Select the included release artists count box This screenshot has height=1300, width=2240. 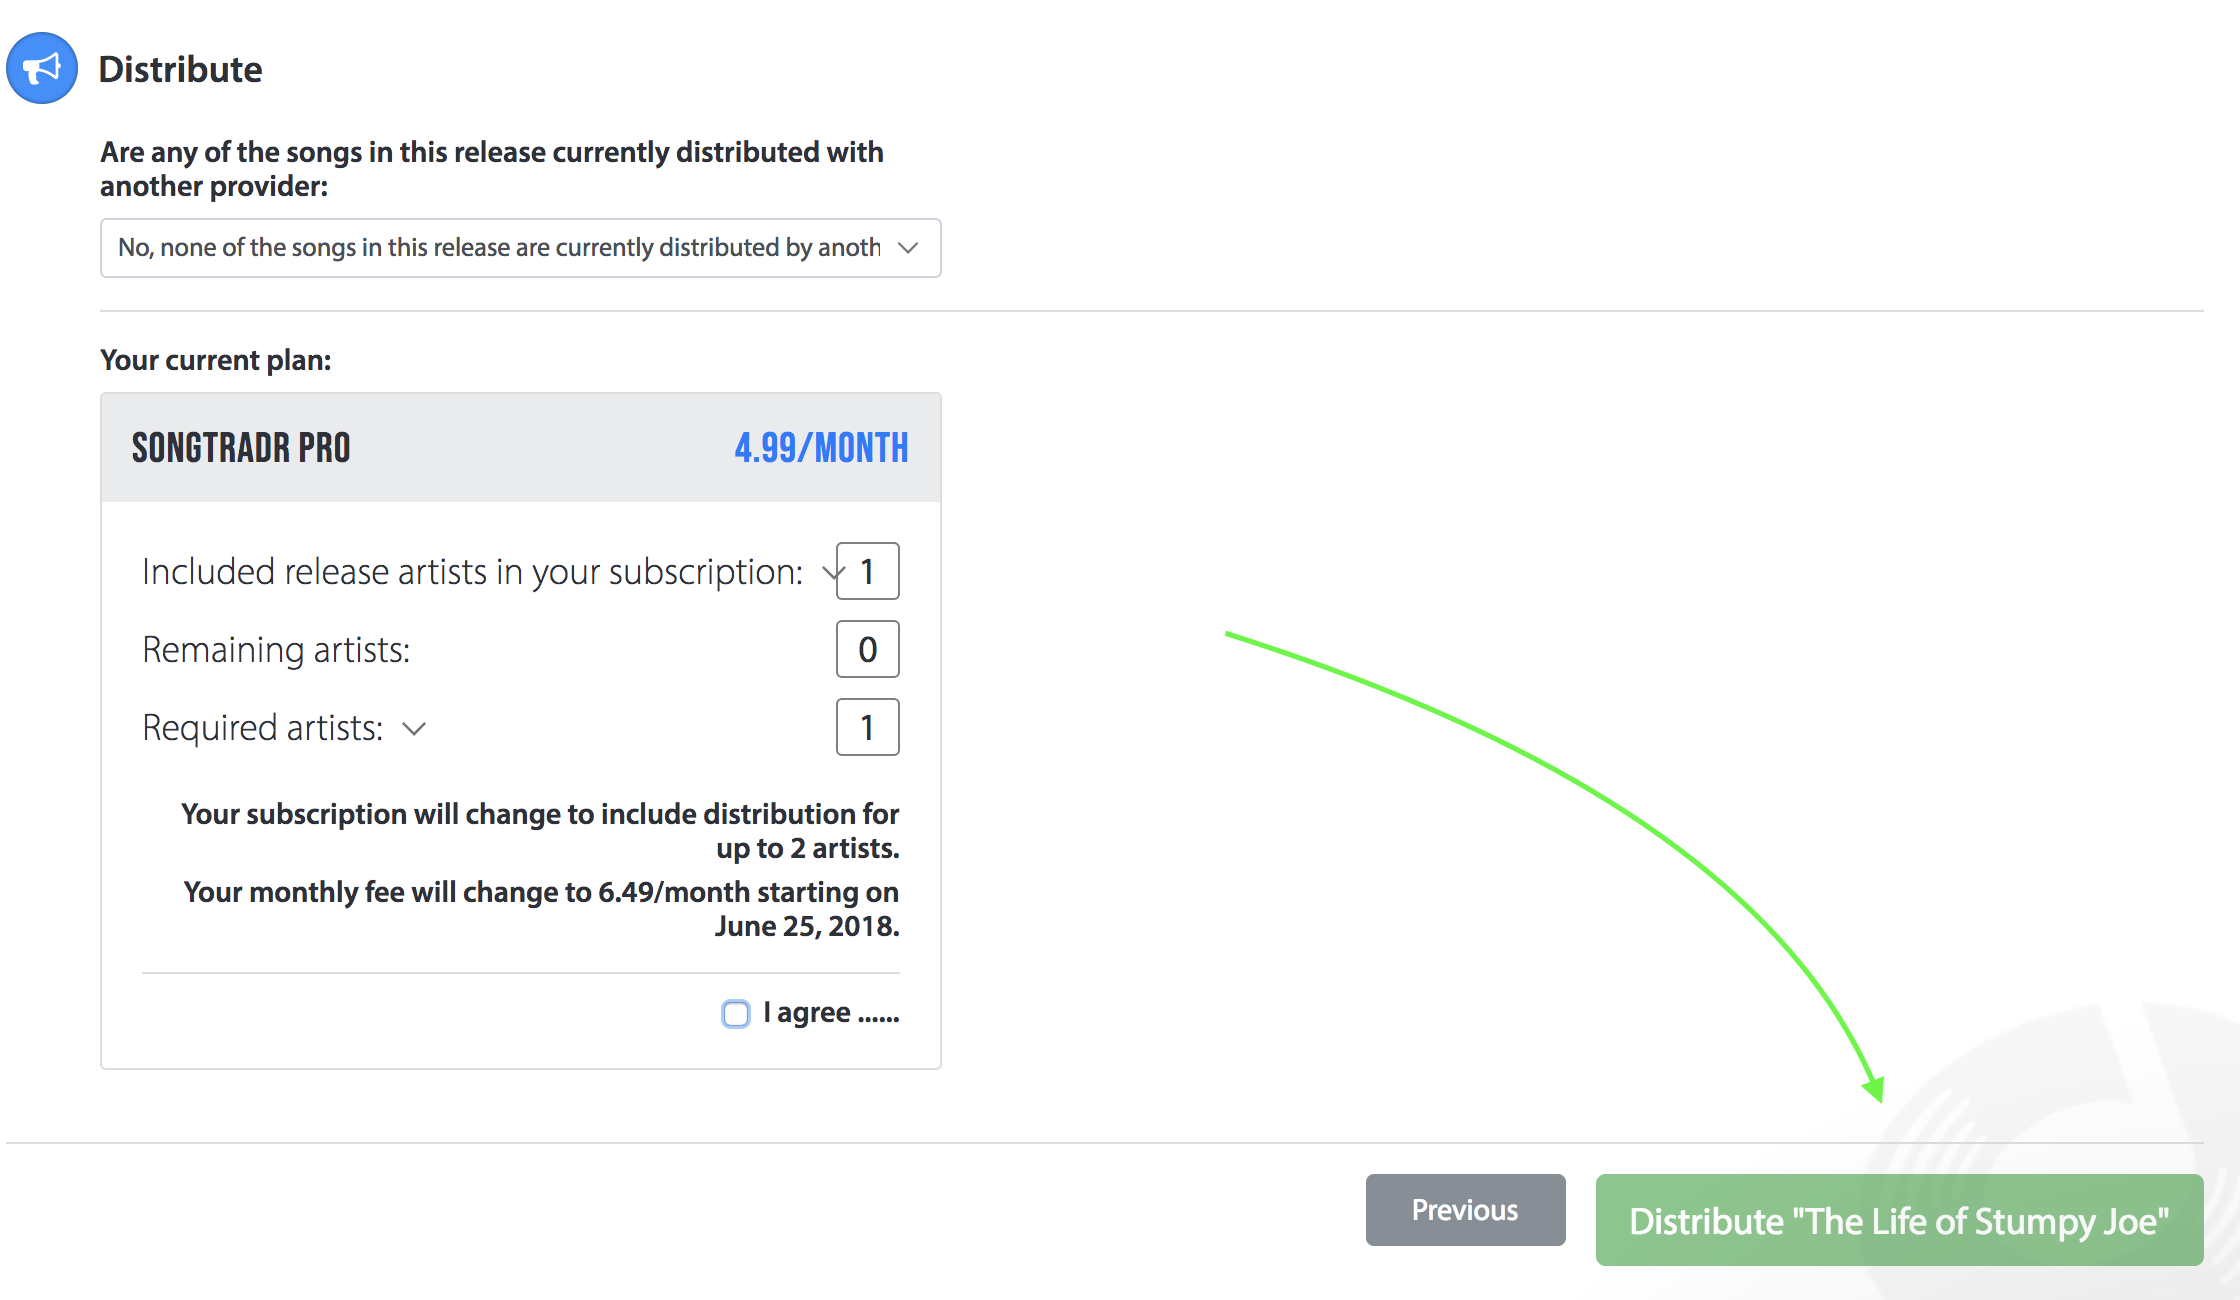868,571
